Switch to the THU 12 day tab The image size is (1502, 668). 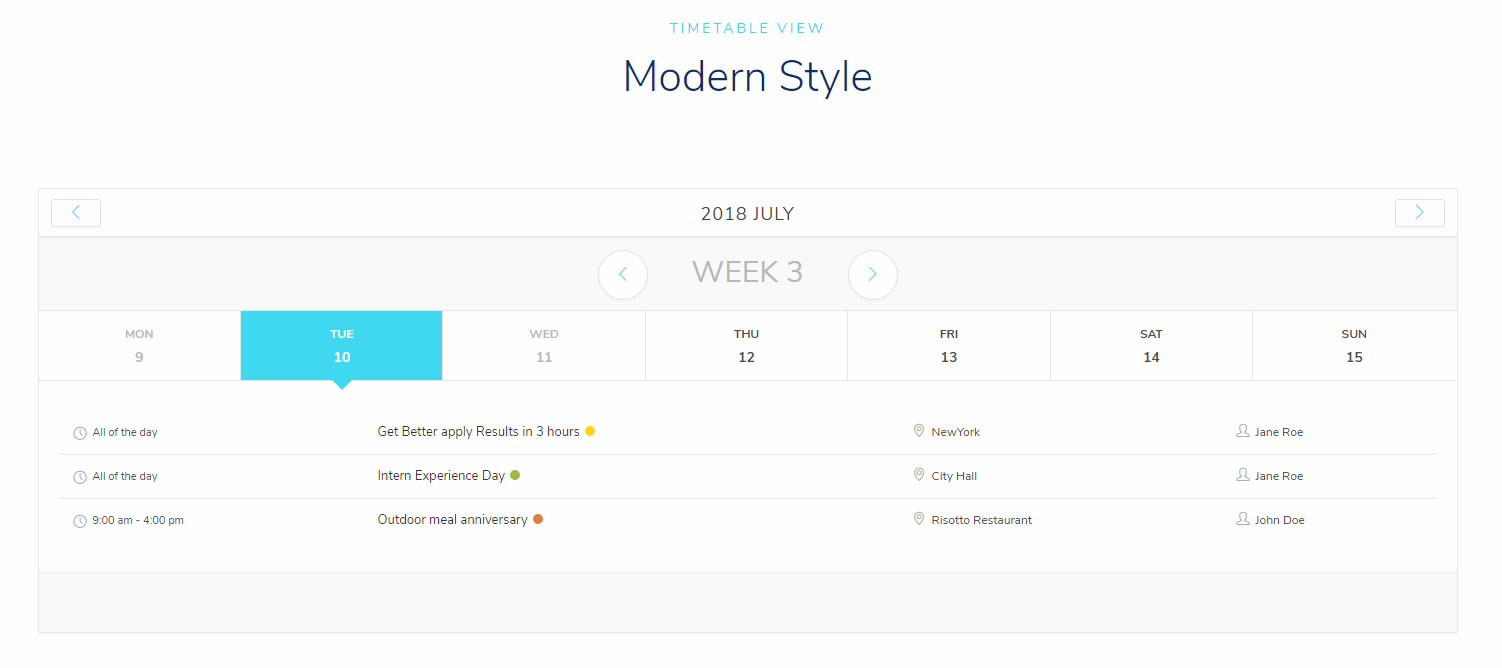(x=746, y=346)
